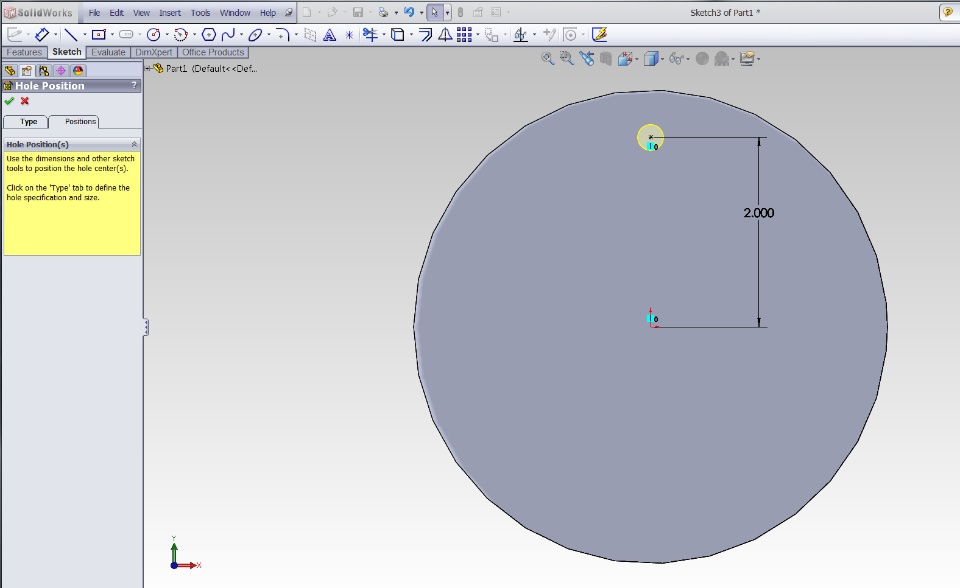Screen dimensions: 960x588
Task: Open Display/Delete Relations tool
Action: tap(520, 35)
